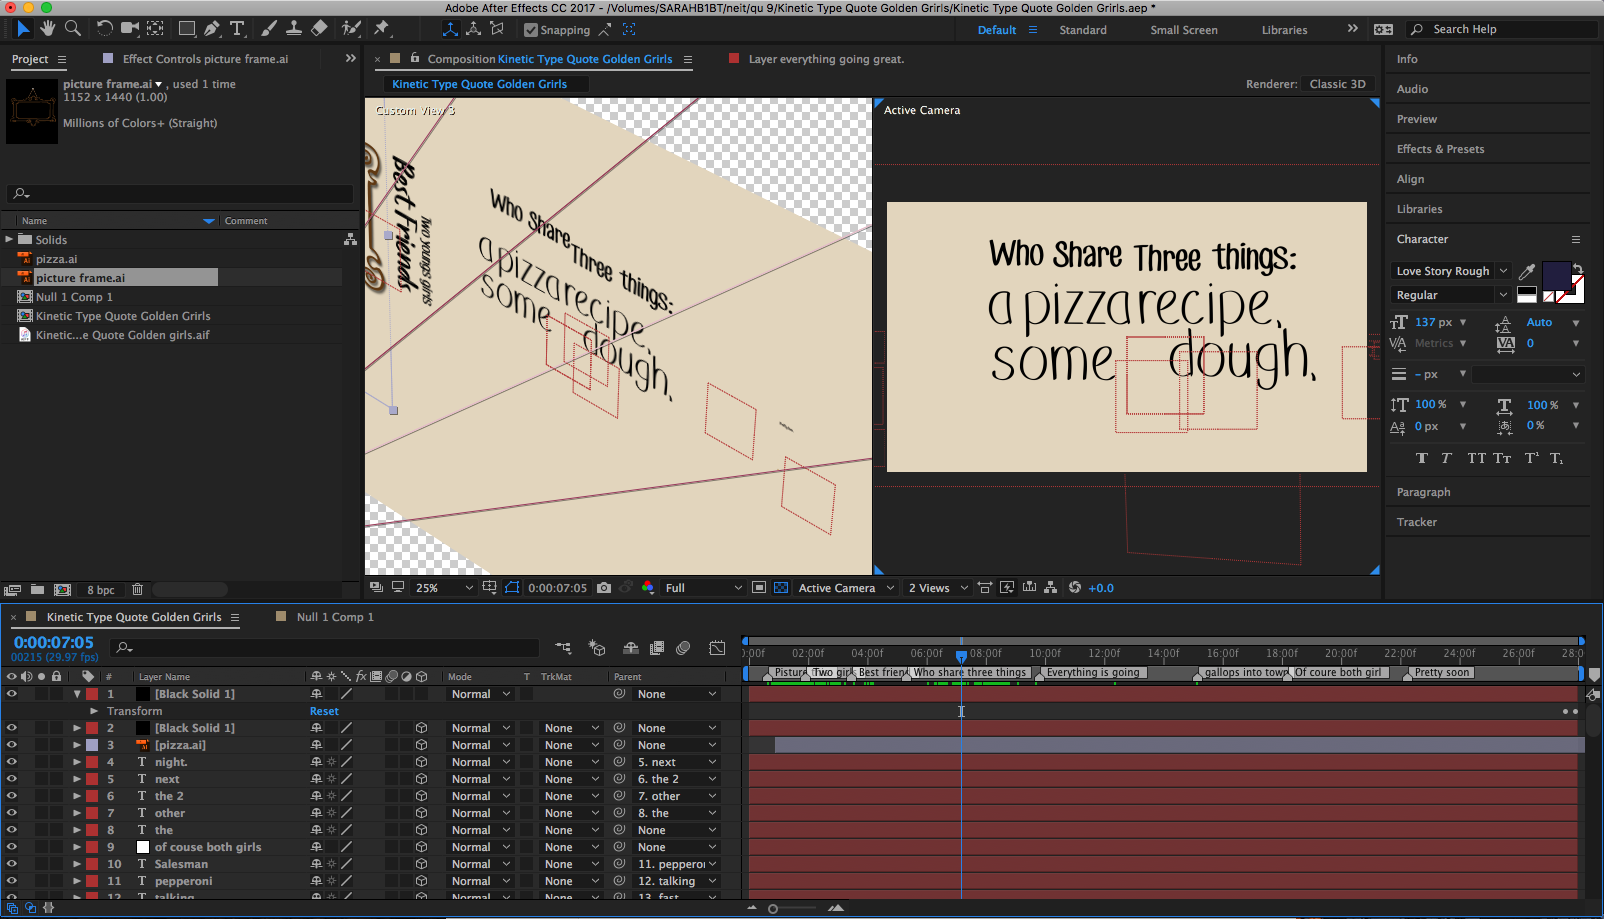
Task: Hide the Salesman text layer
Action: (12, 864)
